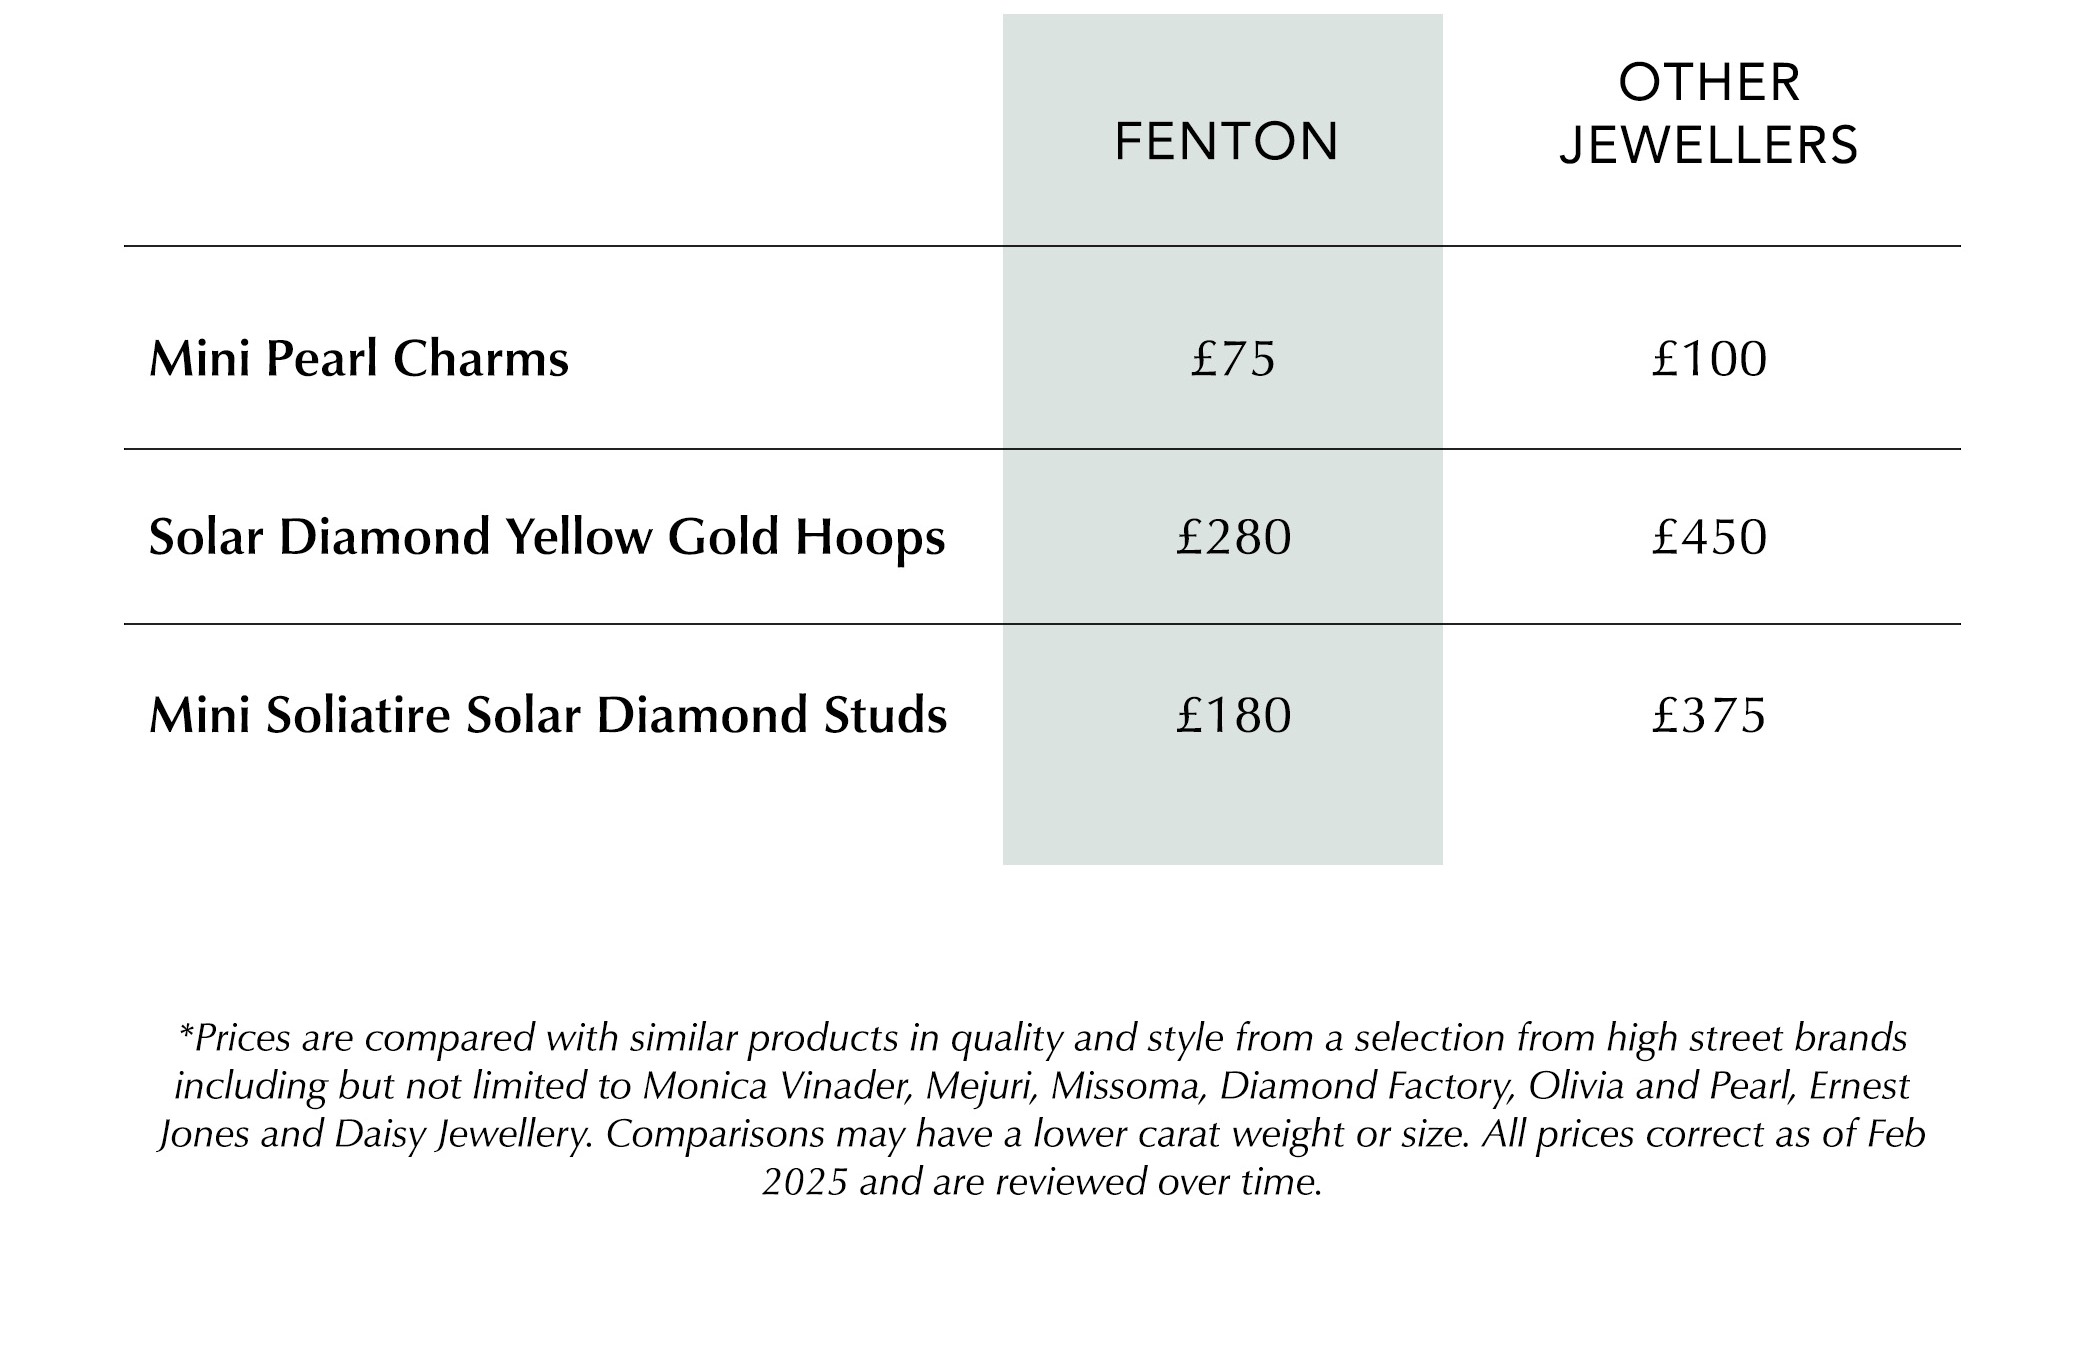Click the OTHER JEWELLERS column header

[1709, 114]
